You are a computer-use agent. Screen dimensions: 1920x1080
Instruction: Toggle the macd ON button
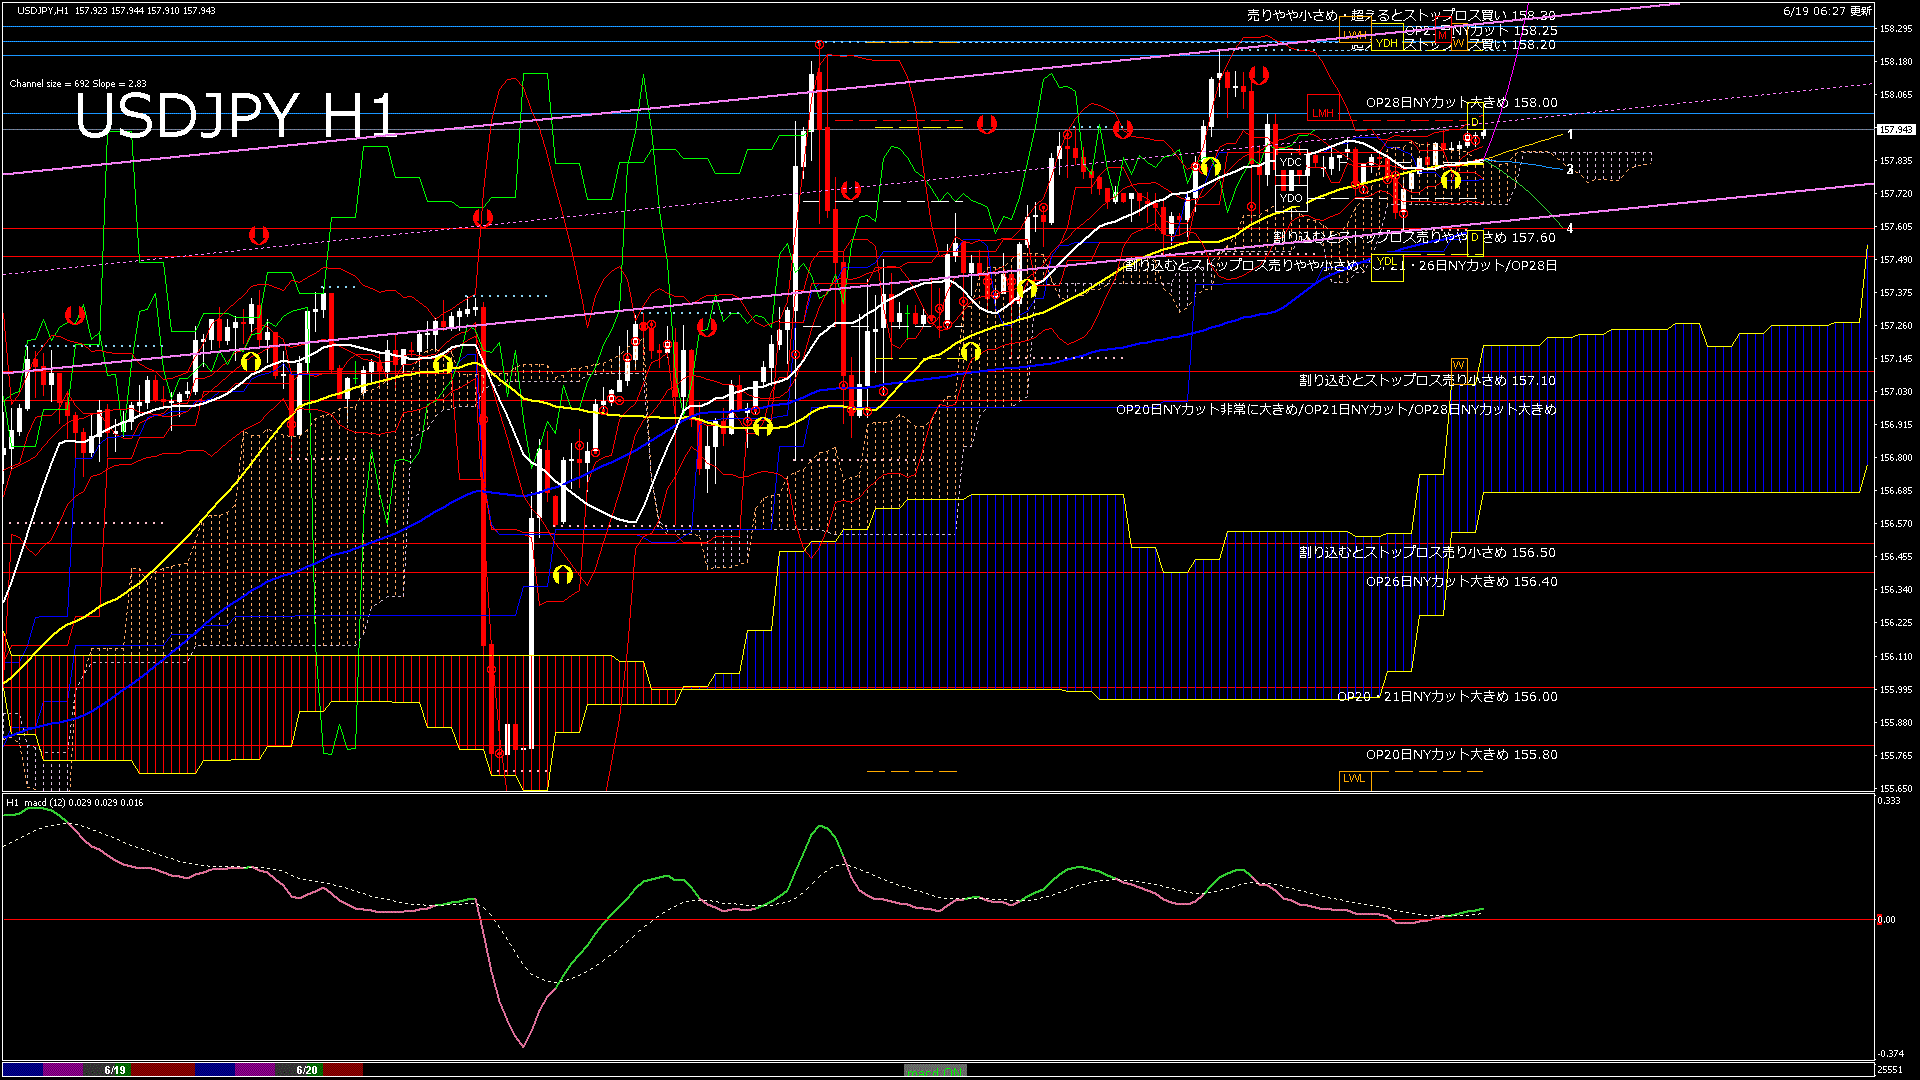pos(935,1070)
